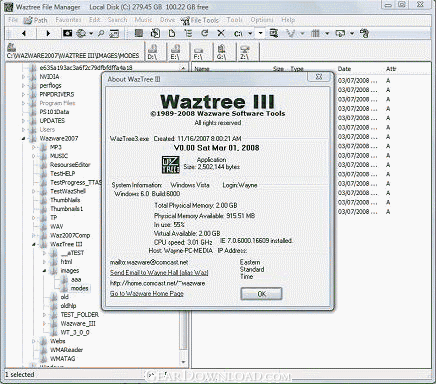Click the '1 selected' status bar text
Viewport: 436px width, 384px height.
click(20, 375)
